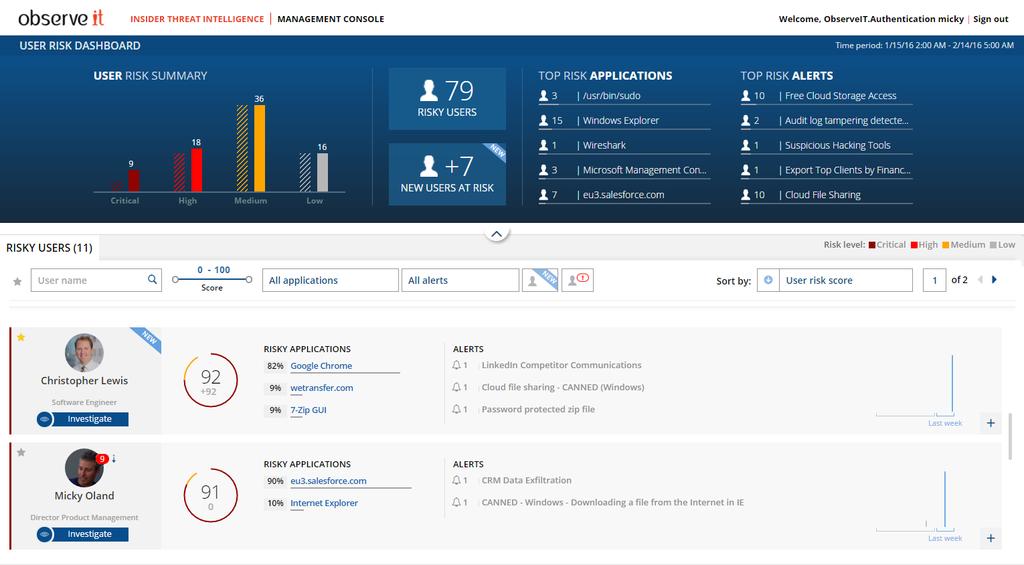Screen dimensions: 1024x565
Task: Expand Christopher Lewis row with plus icon
Action: pos(991,423)
